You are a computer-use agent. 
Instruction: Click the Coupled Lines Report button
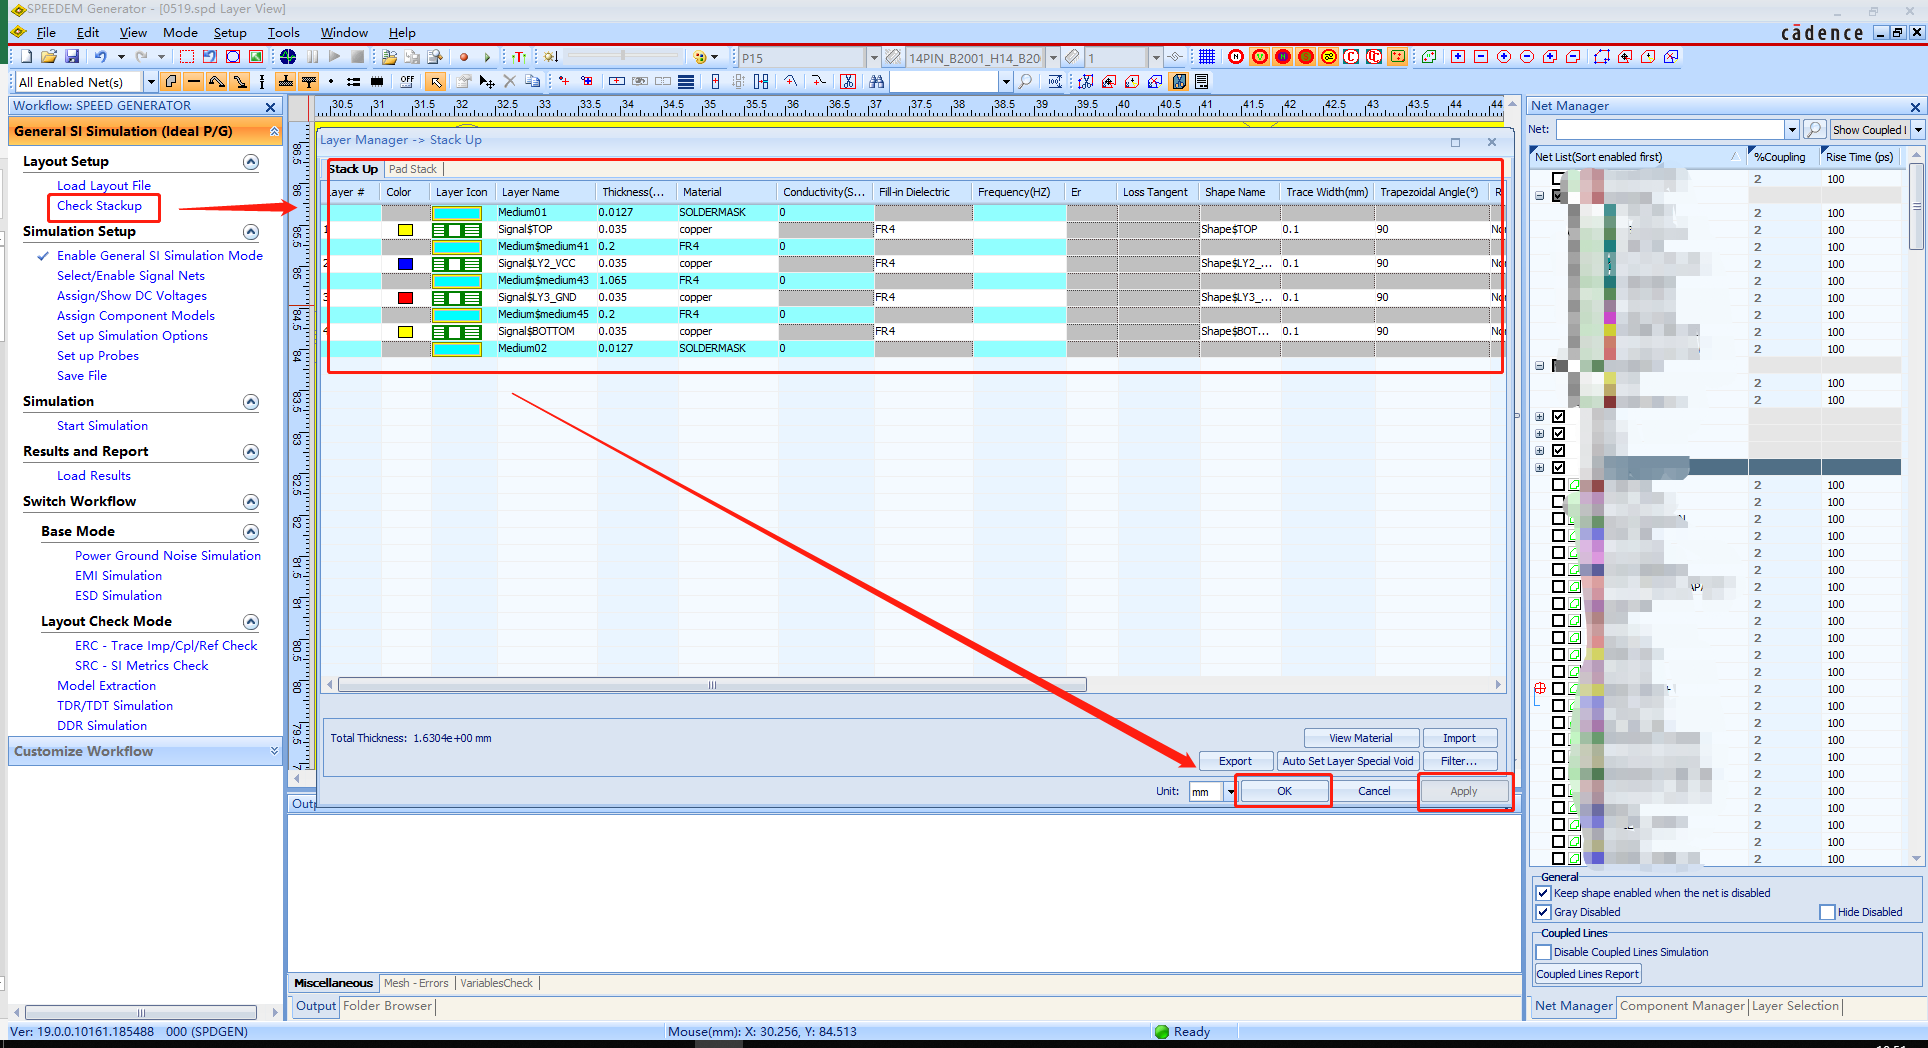point(1587,974)
